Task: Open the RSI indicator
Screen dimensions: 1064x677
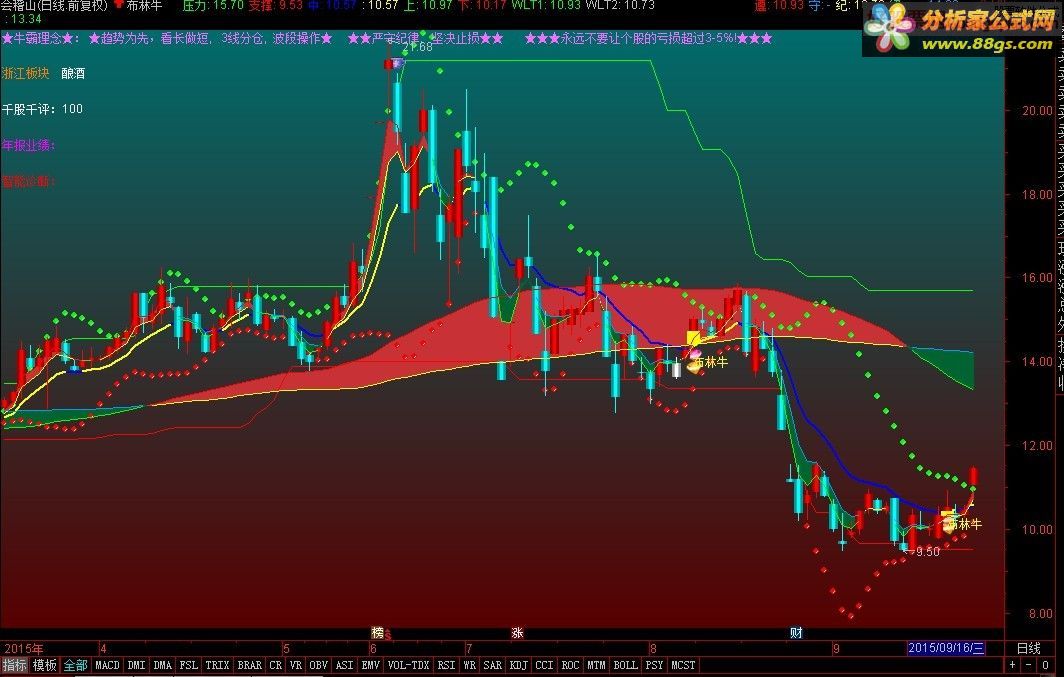Action: tap(446, 665)
